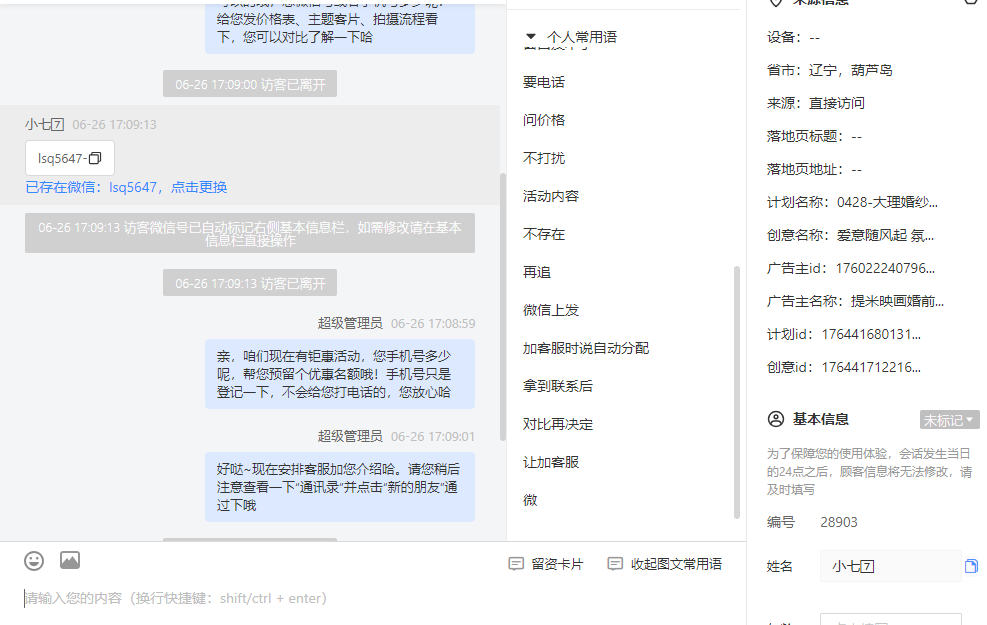
Task: Click the sender name 小七 in chat
Action: coord(44,124)
